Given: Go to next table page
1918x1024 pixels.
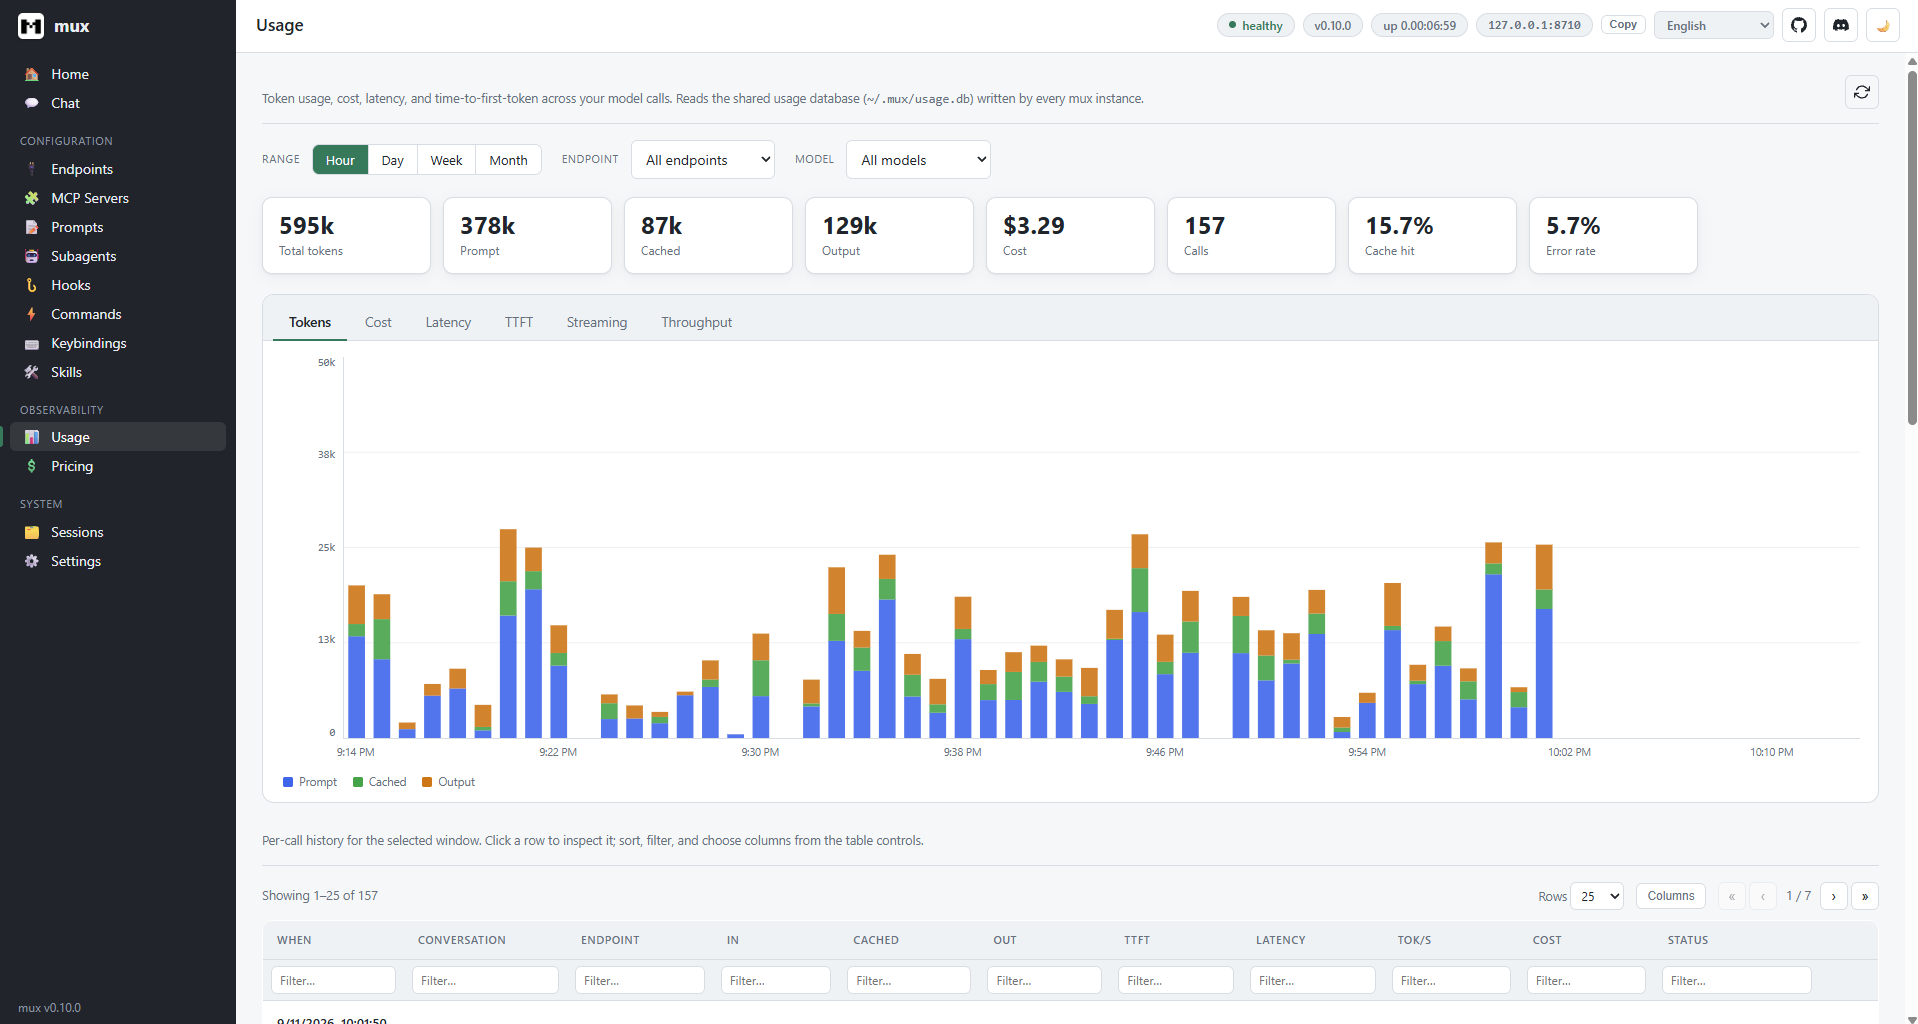Looking at the screenshot, I should point(1834,896).
